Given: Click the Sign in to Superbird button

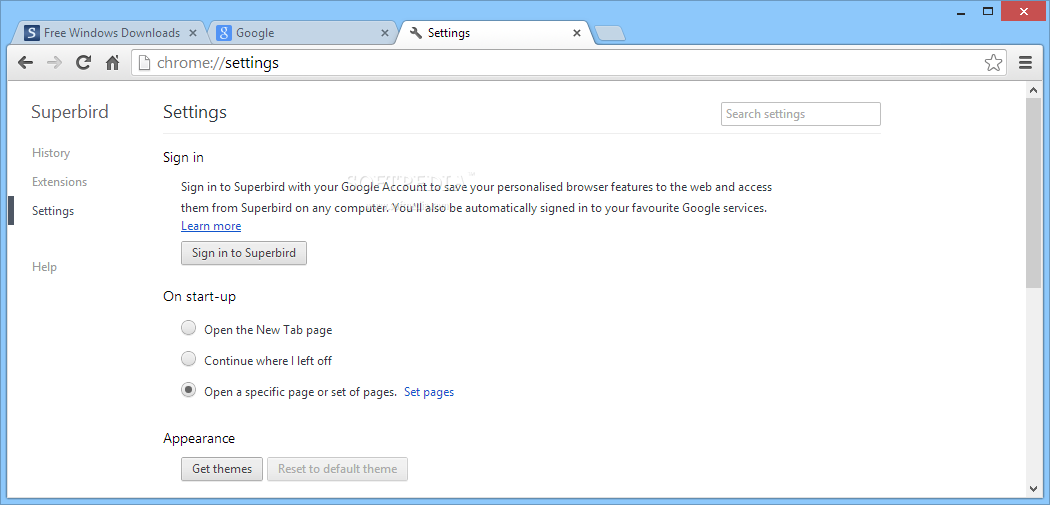Looking at the screenshot, I should tap(244, 253).
